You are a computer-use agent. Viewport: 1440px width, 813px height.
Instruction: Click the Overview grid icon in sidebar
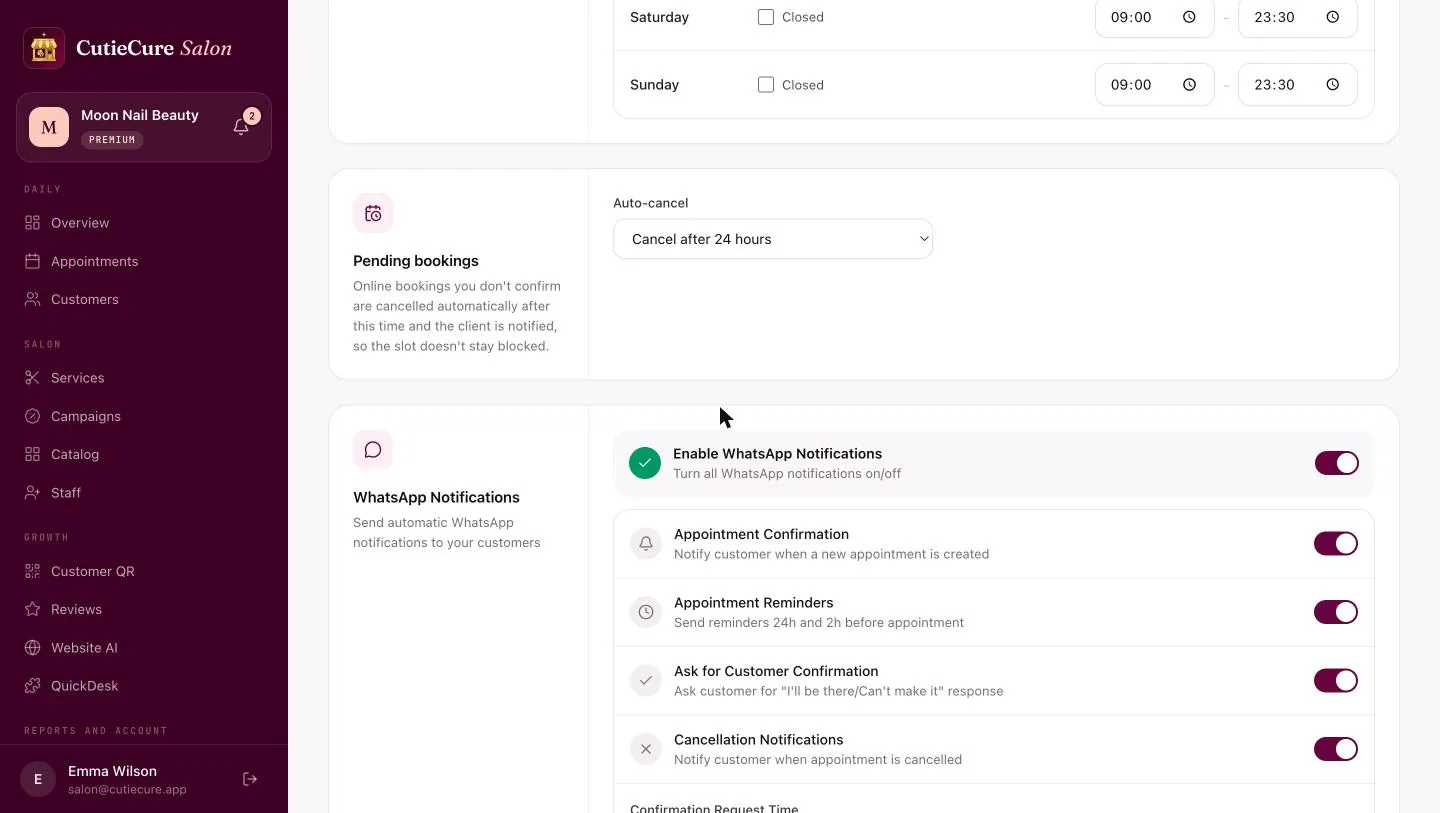tap(33, 223)
